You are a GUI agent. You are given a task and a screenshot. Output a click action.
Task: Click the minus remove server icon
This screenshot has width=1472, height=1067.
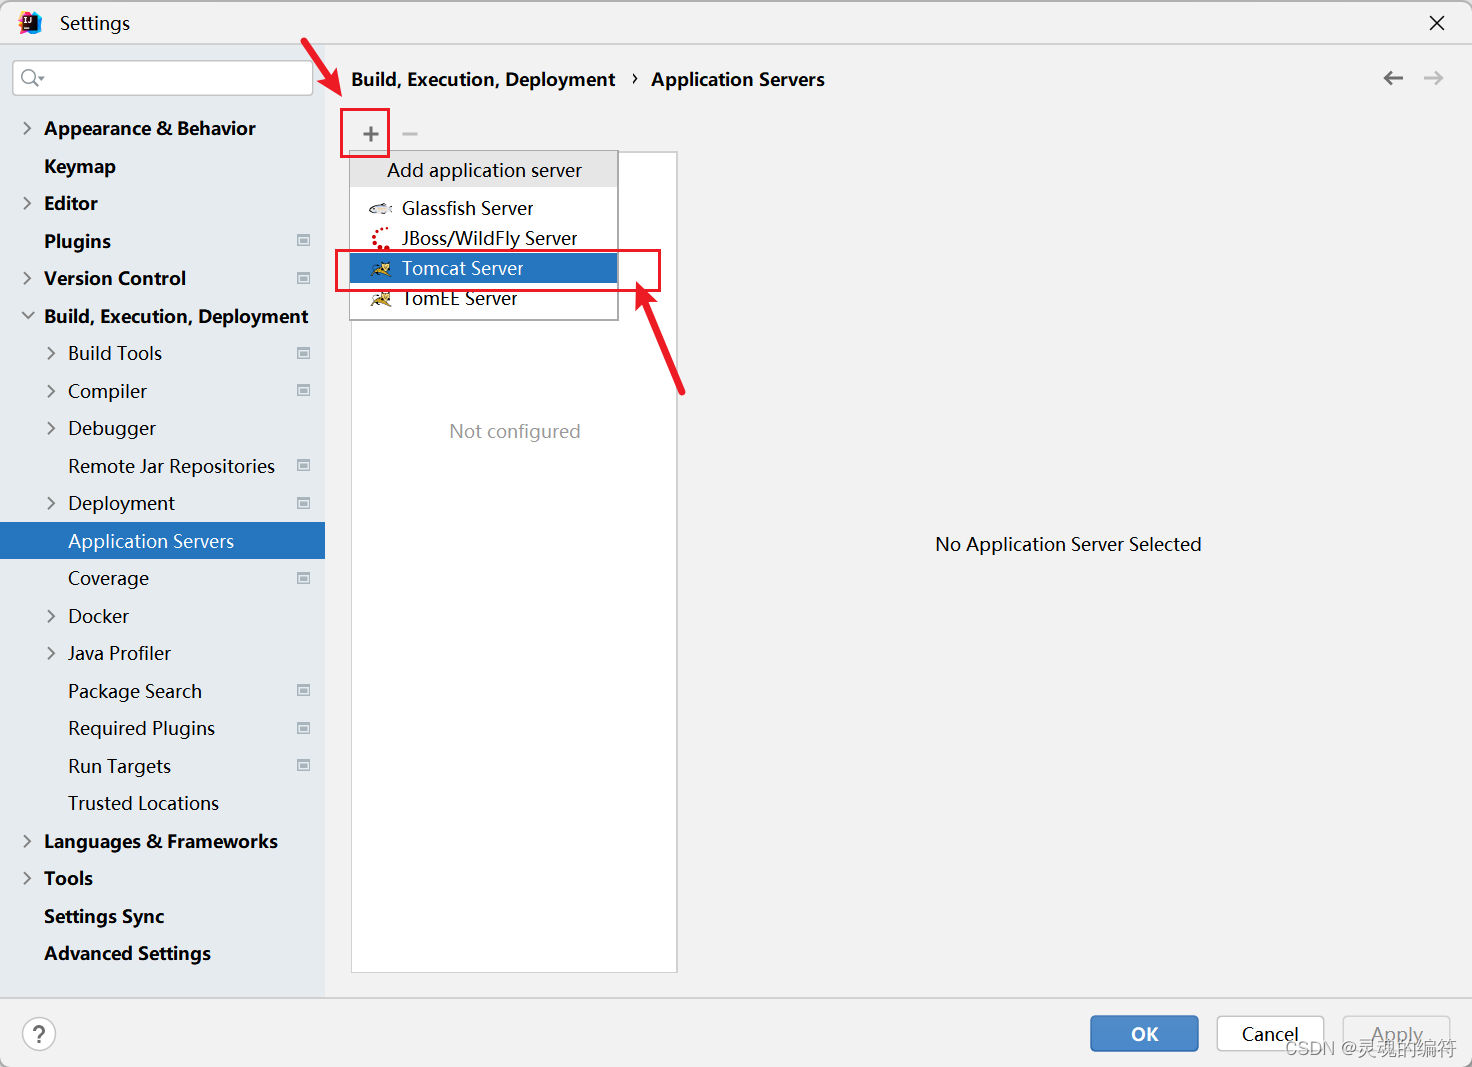click(410, 134)
